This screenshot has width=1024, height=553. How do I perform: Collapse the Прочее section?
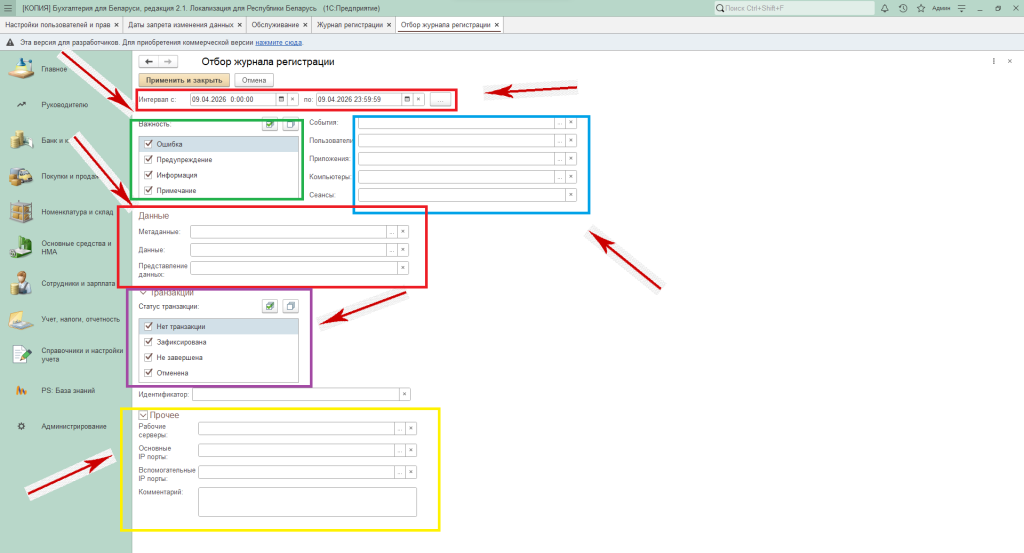(144, 415)
